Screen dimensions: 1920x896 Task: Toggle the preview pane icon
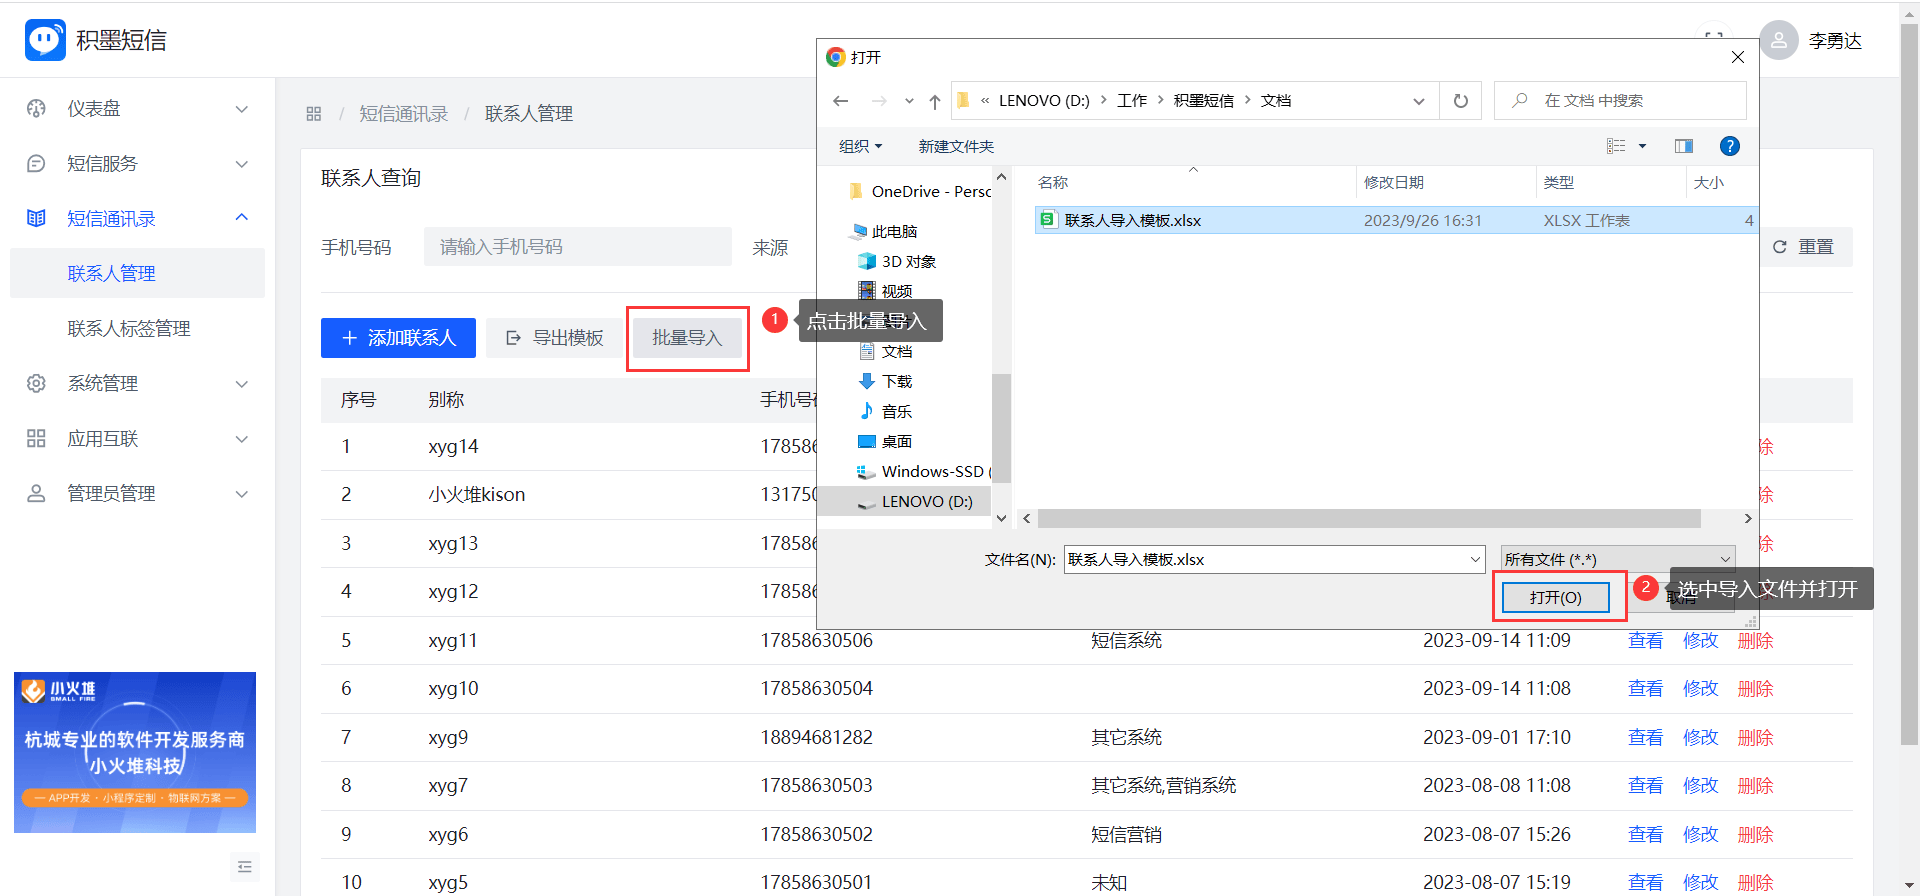point(1684,146)
